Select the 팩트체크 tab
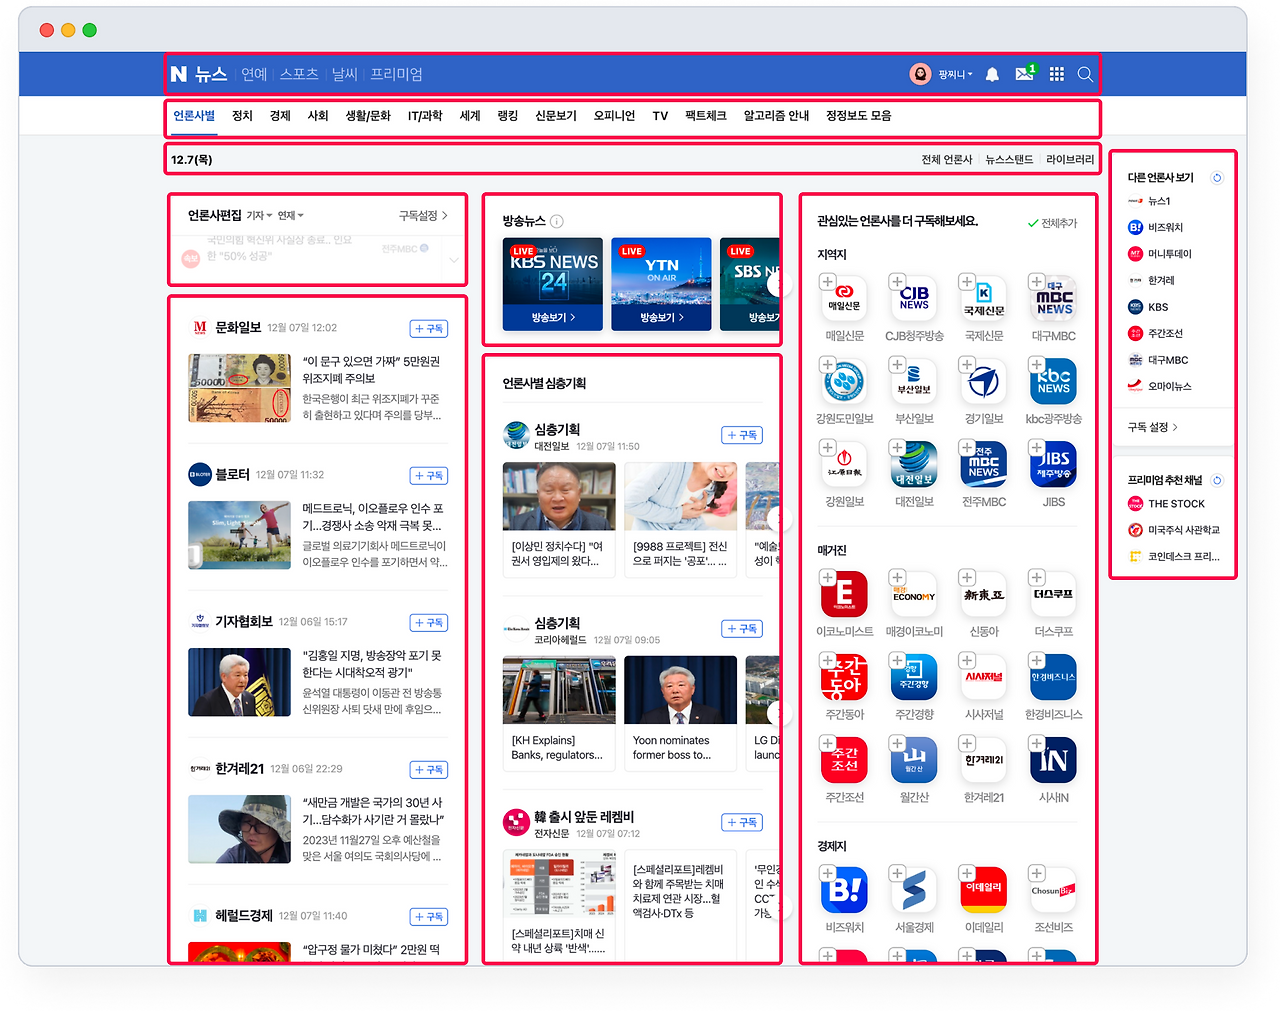Image resolution: width=1280 pixels, height=1011 pixels. [705, 116]
